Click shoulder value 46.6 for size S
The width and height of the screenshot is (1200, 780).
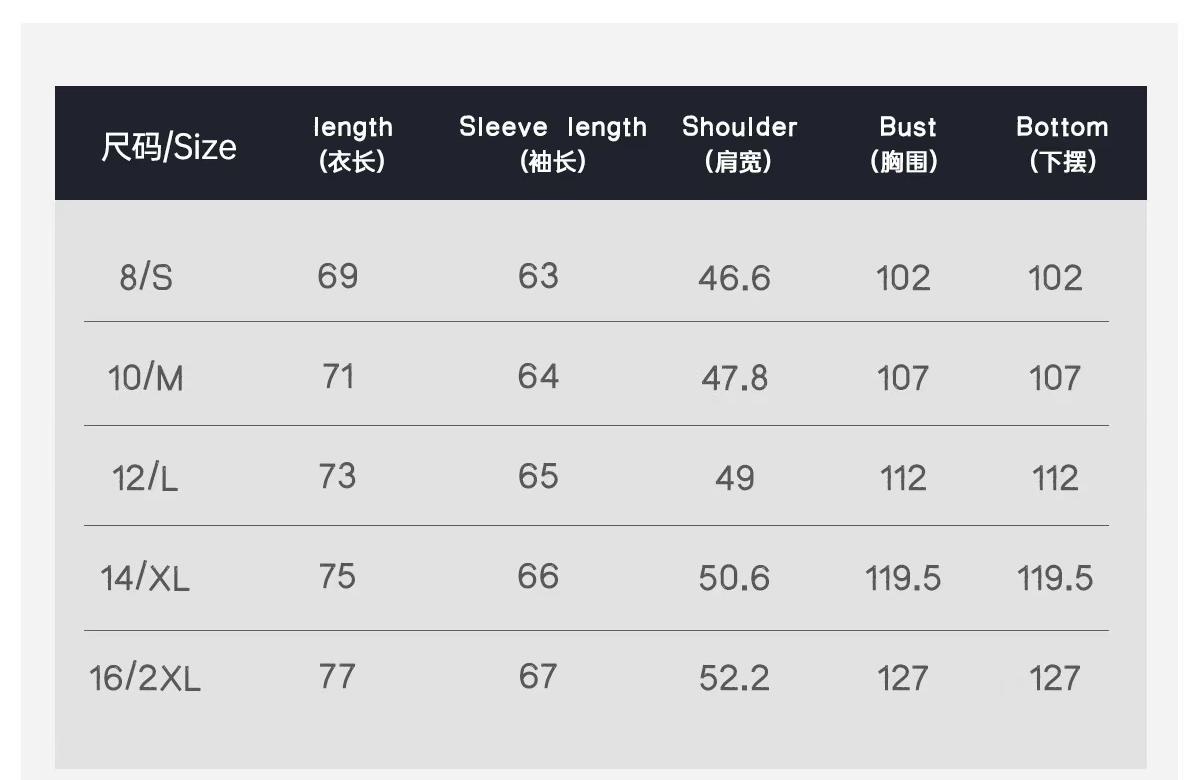734,278
